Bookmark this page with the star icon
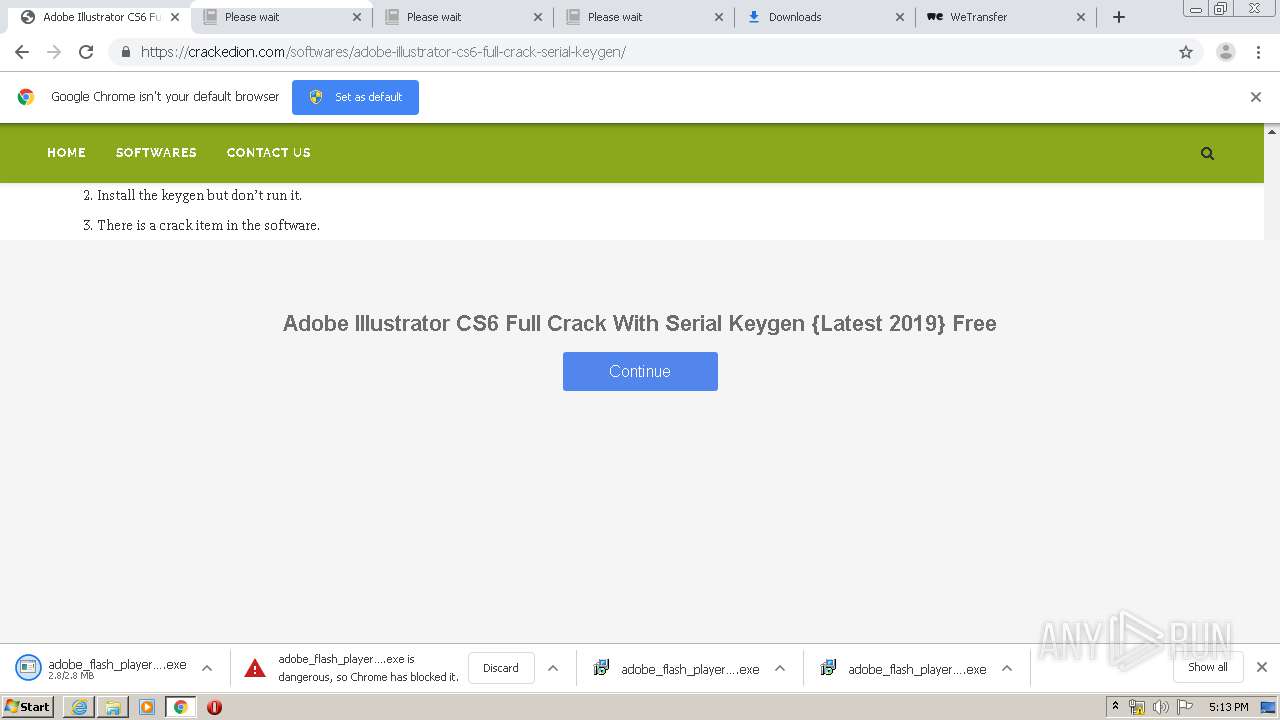This screenshot has height=720, width=1280. pos(1186,52)
